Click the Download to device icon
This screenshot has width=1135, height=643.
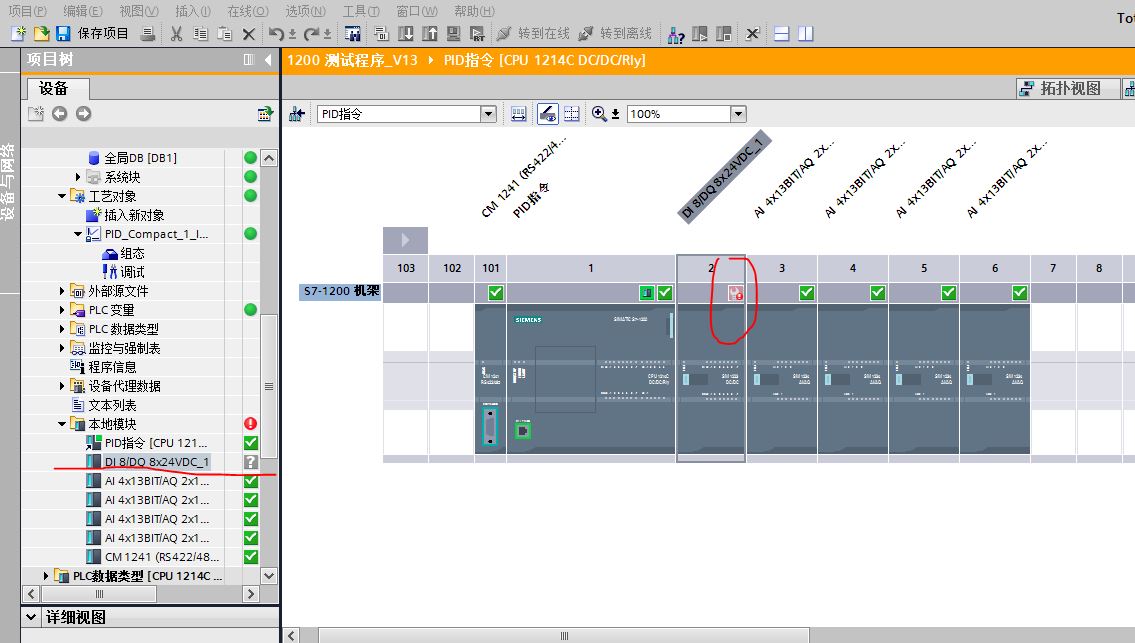406,33
